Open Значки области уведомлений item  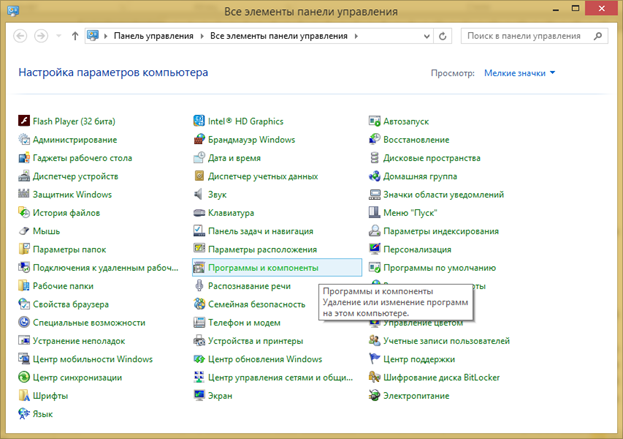click(x=436, y=194)
